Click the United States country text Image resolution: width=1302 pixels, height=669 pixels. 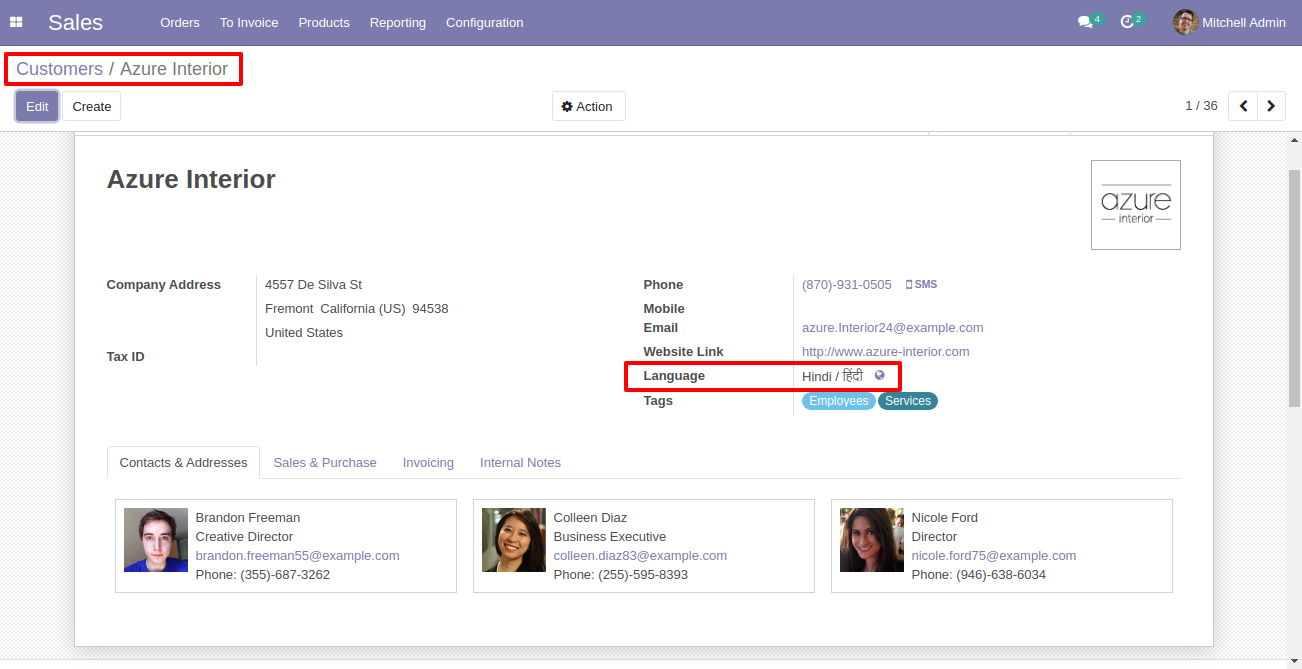(304, 333)
